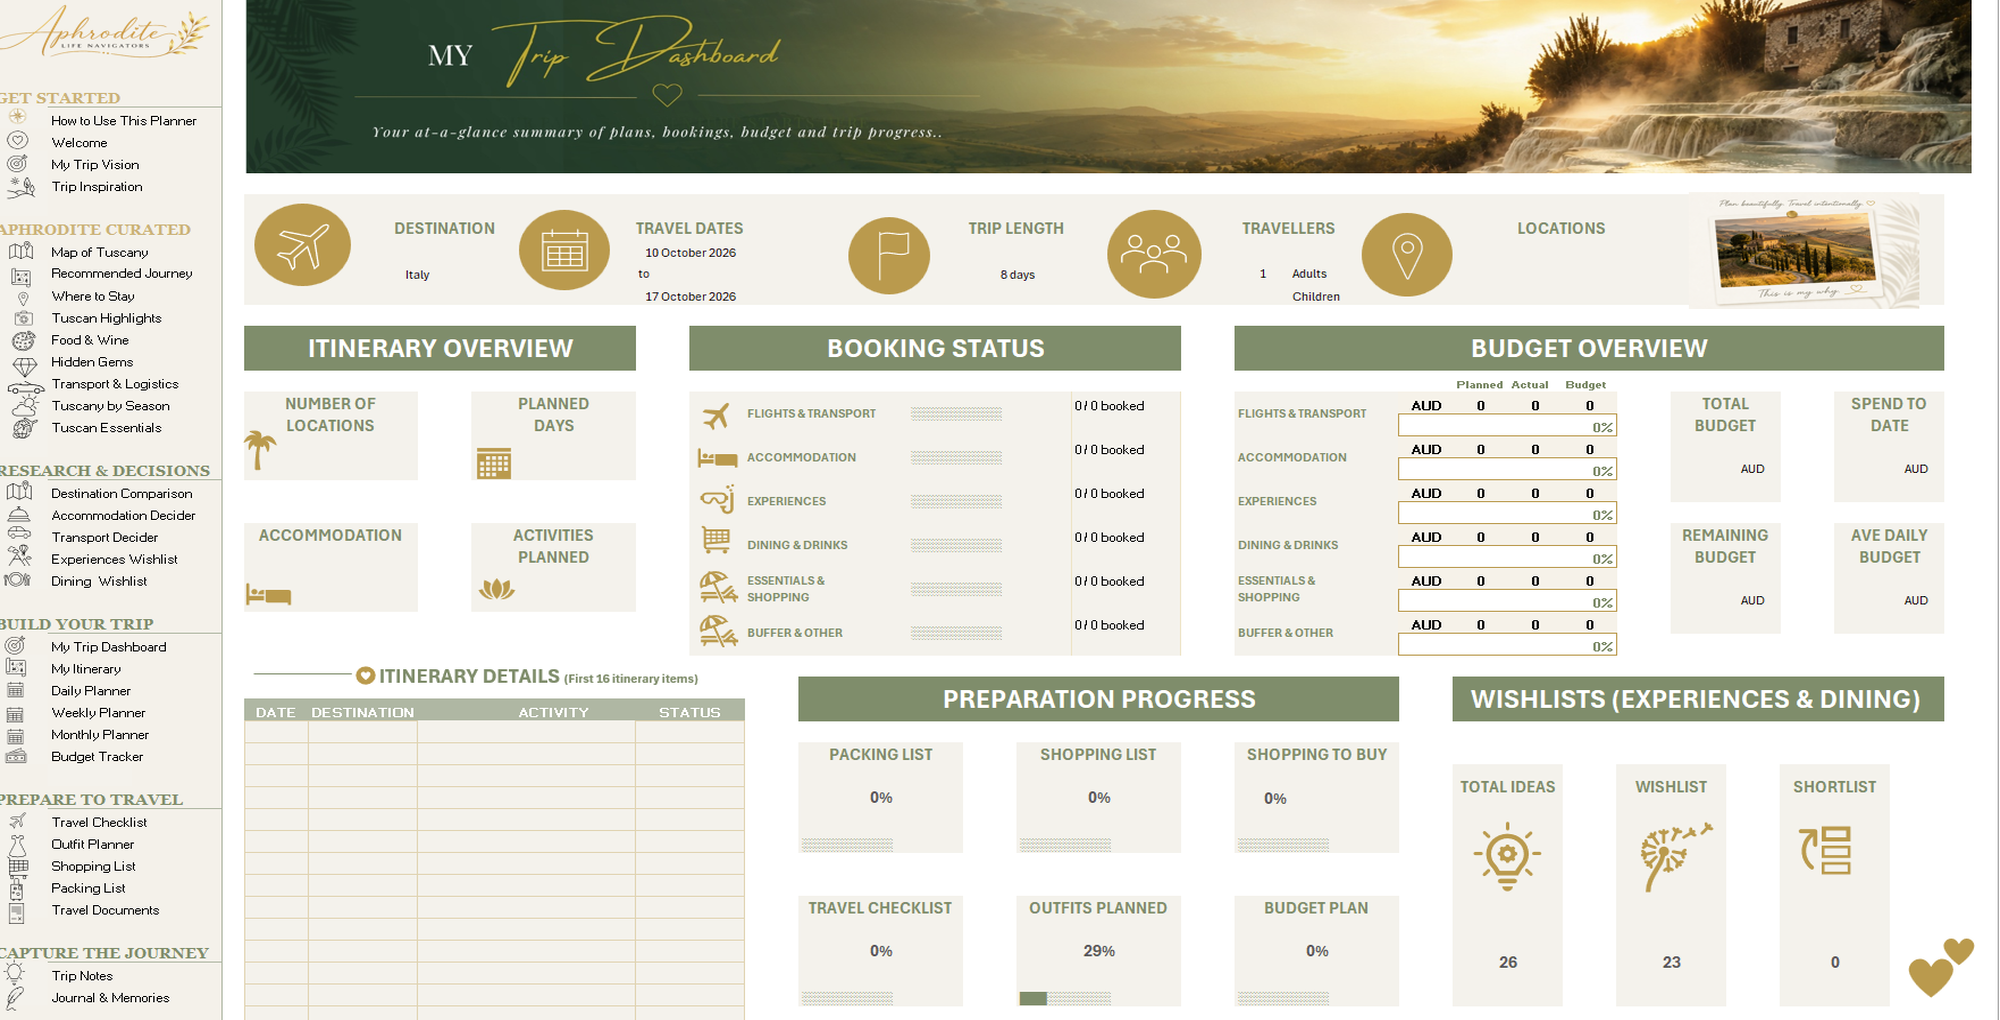This screenshot has width=2000, height=1020.
Task: Go to Weekly Planner
Action: (98, 714)
